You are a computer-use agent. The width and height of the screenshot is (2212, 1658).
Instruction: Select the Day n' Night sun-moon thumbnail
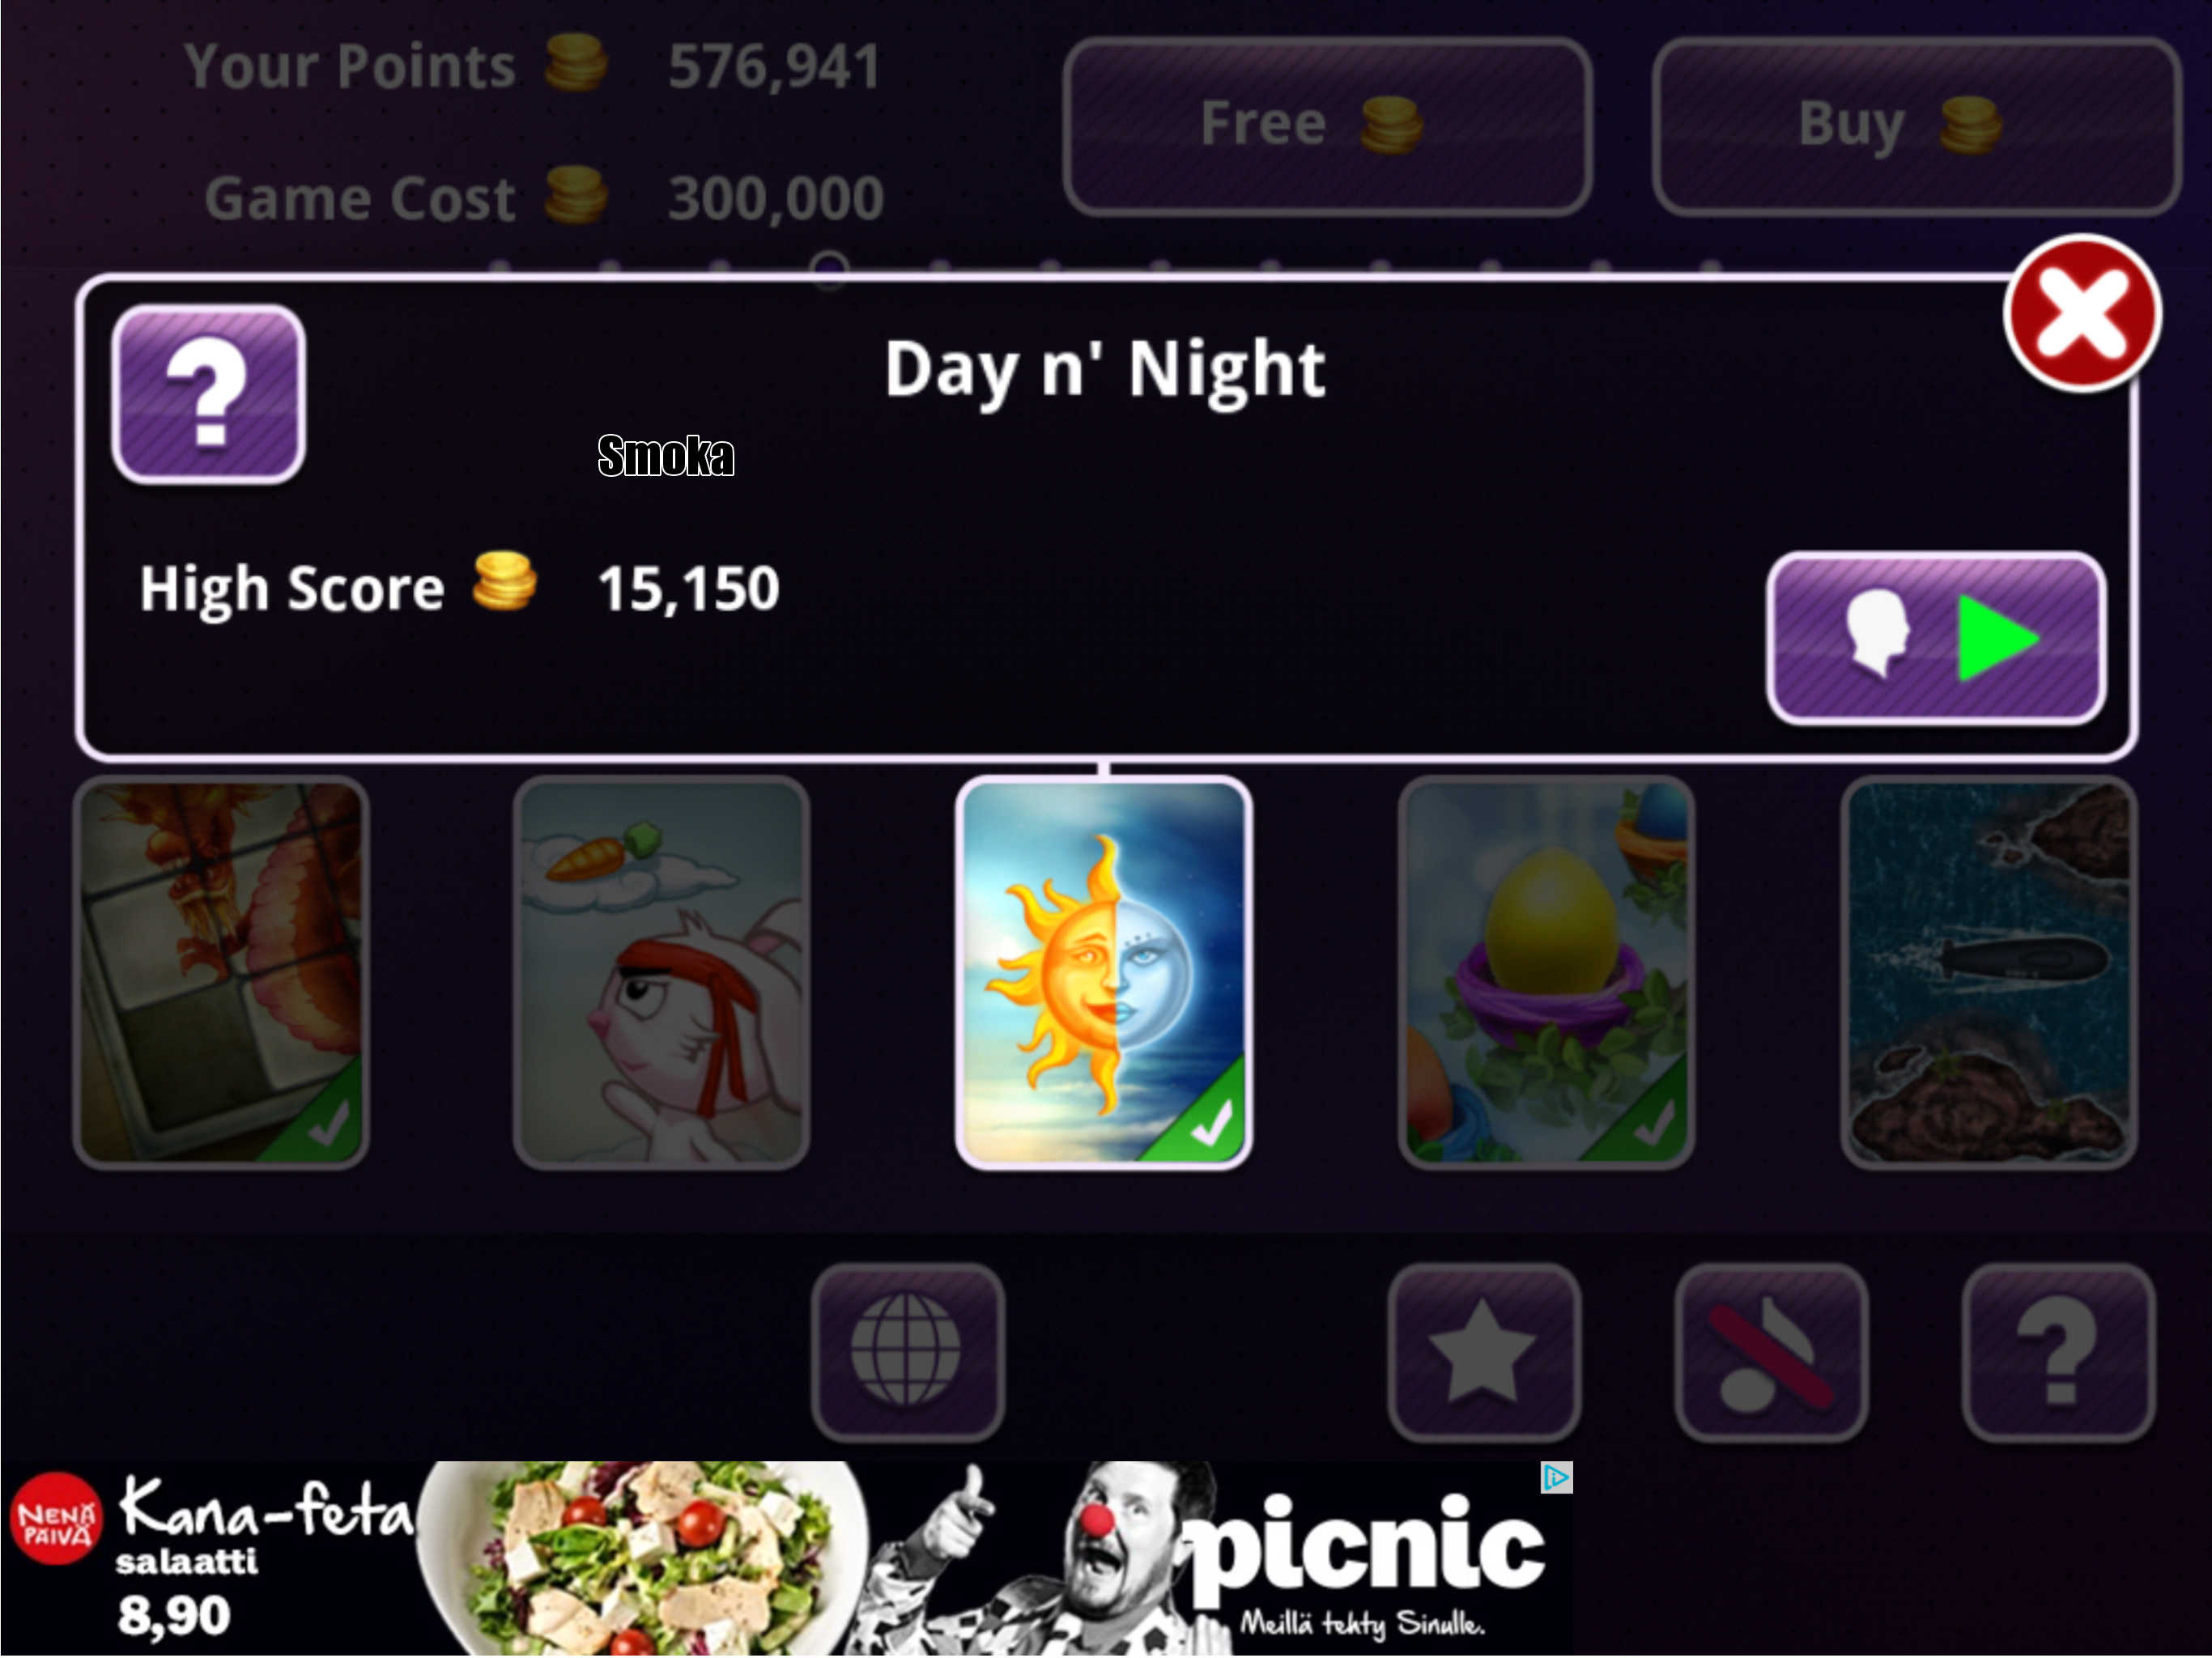(1104, 972)
